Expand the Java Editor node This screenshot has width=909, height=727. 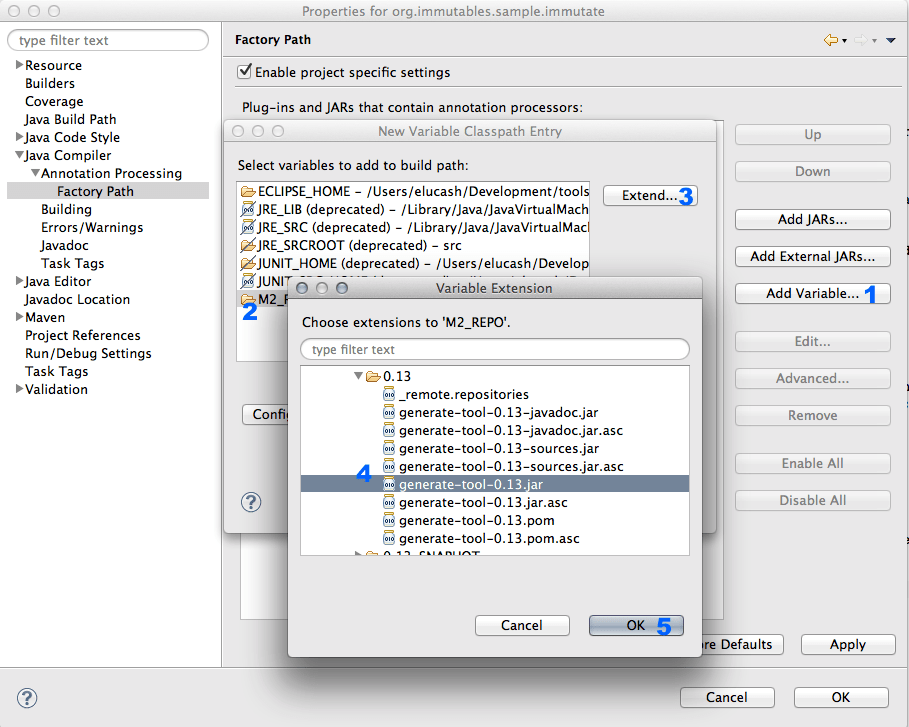pos(19,281)
